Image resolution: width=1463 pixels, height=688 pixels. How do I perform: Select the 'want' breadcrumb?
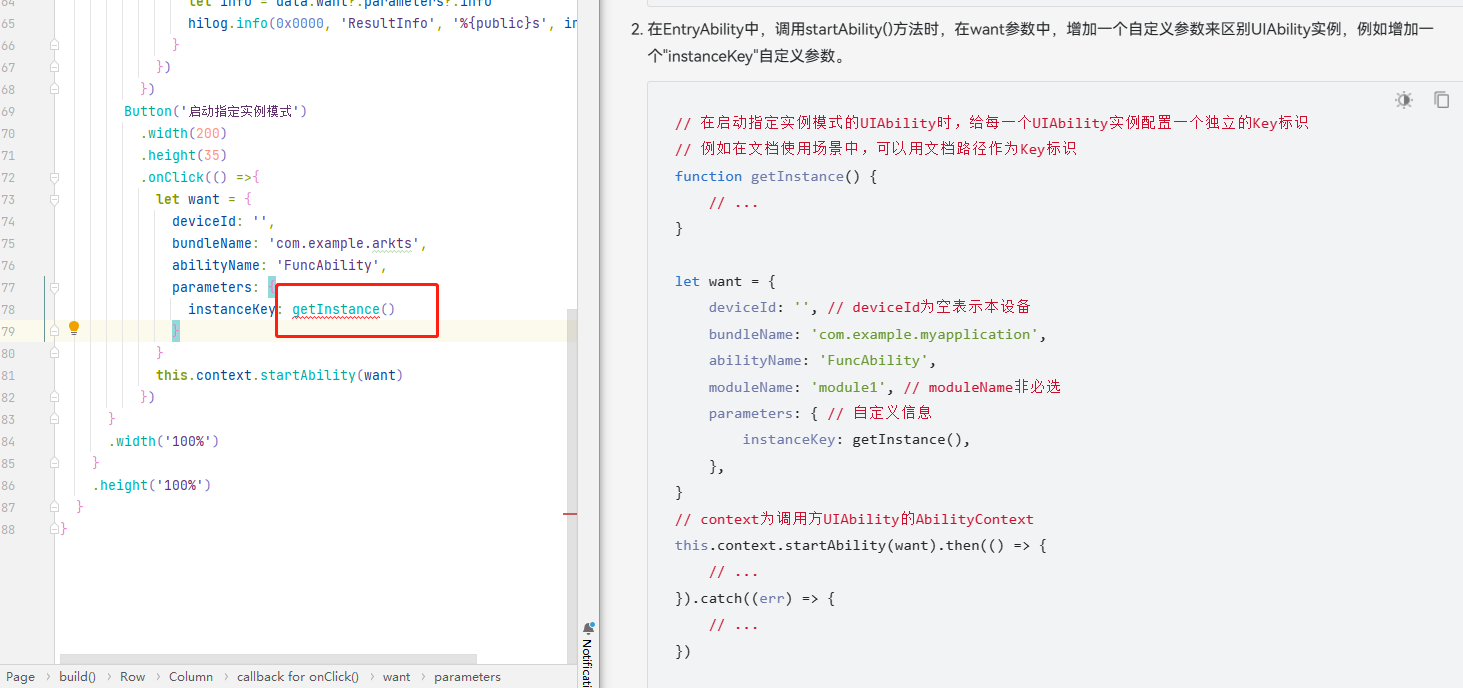pyautogui.click(x=396, y=677)
